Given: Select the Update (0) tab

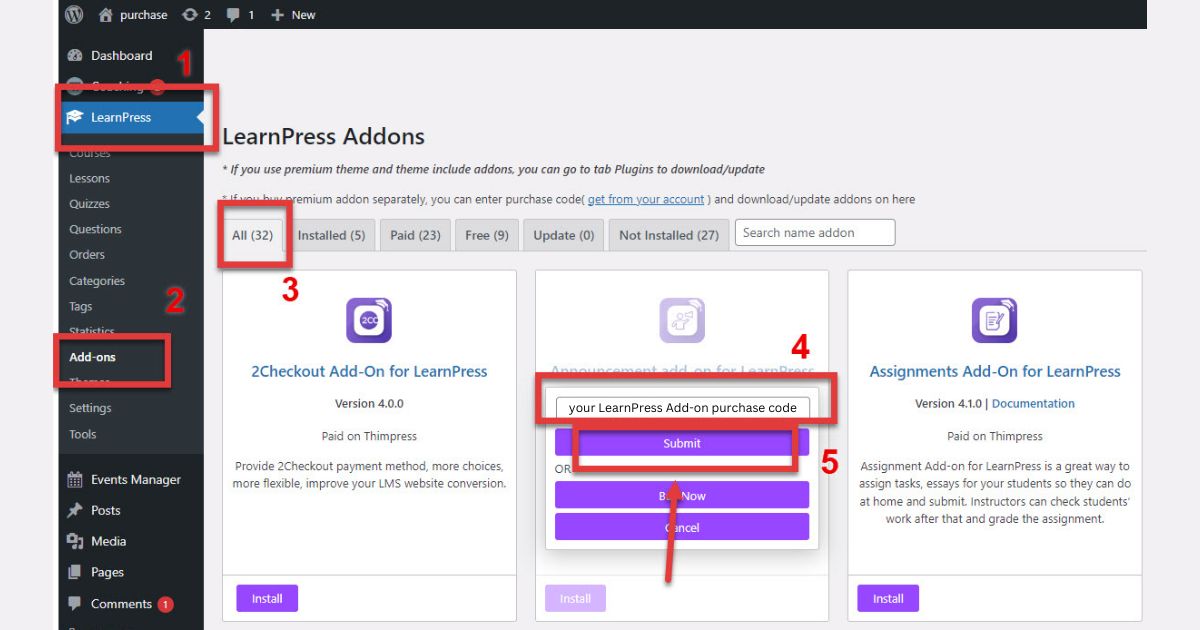Looking at the screenshot, I should [564, 236].
